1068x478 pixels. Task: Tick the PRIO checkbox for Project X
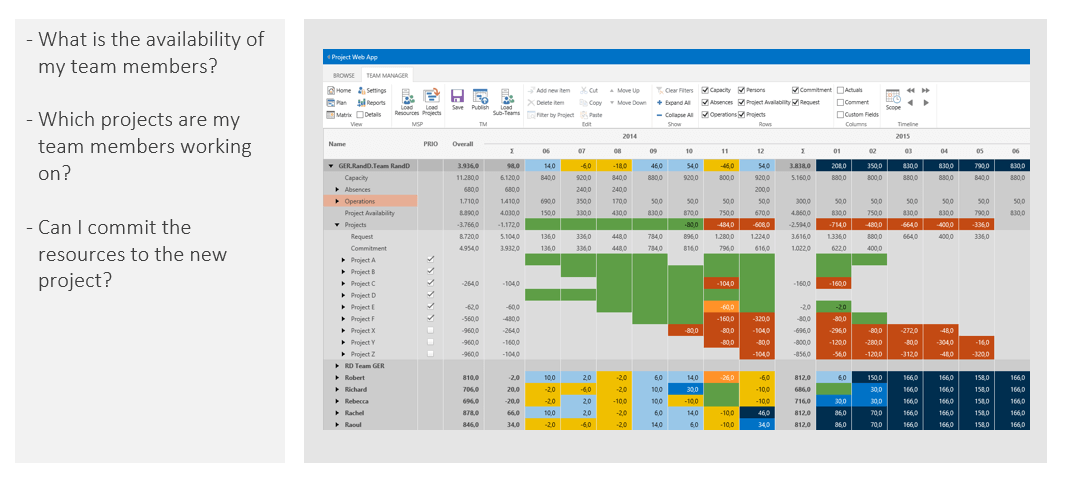point(431,330)
